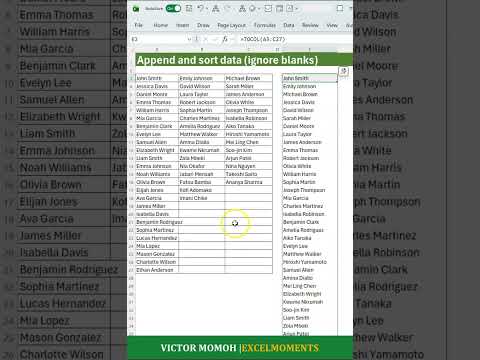Select 'Jabari Mensah' cell in the table
This screenshot has height=360, width=480.
201,174
